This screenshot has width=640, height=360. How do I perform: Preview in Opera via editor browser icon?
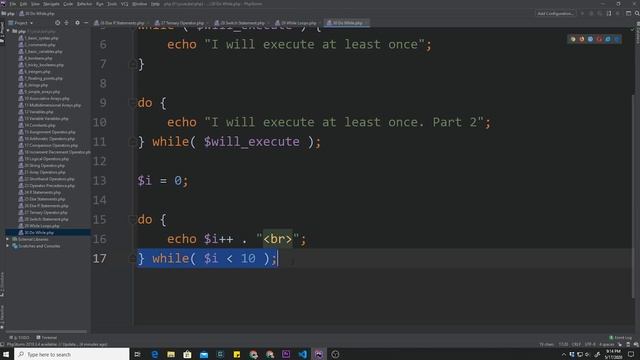pos(599,39)
